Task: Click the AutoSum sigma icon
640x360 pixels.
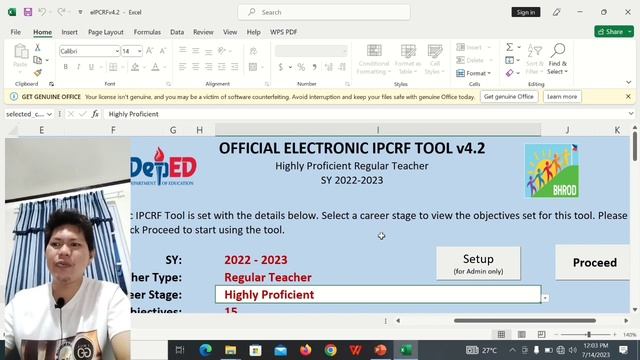Action: 510,47
